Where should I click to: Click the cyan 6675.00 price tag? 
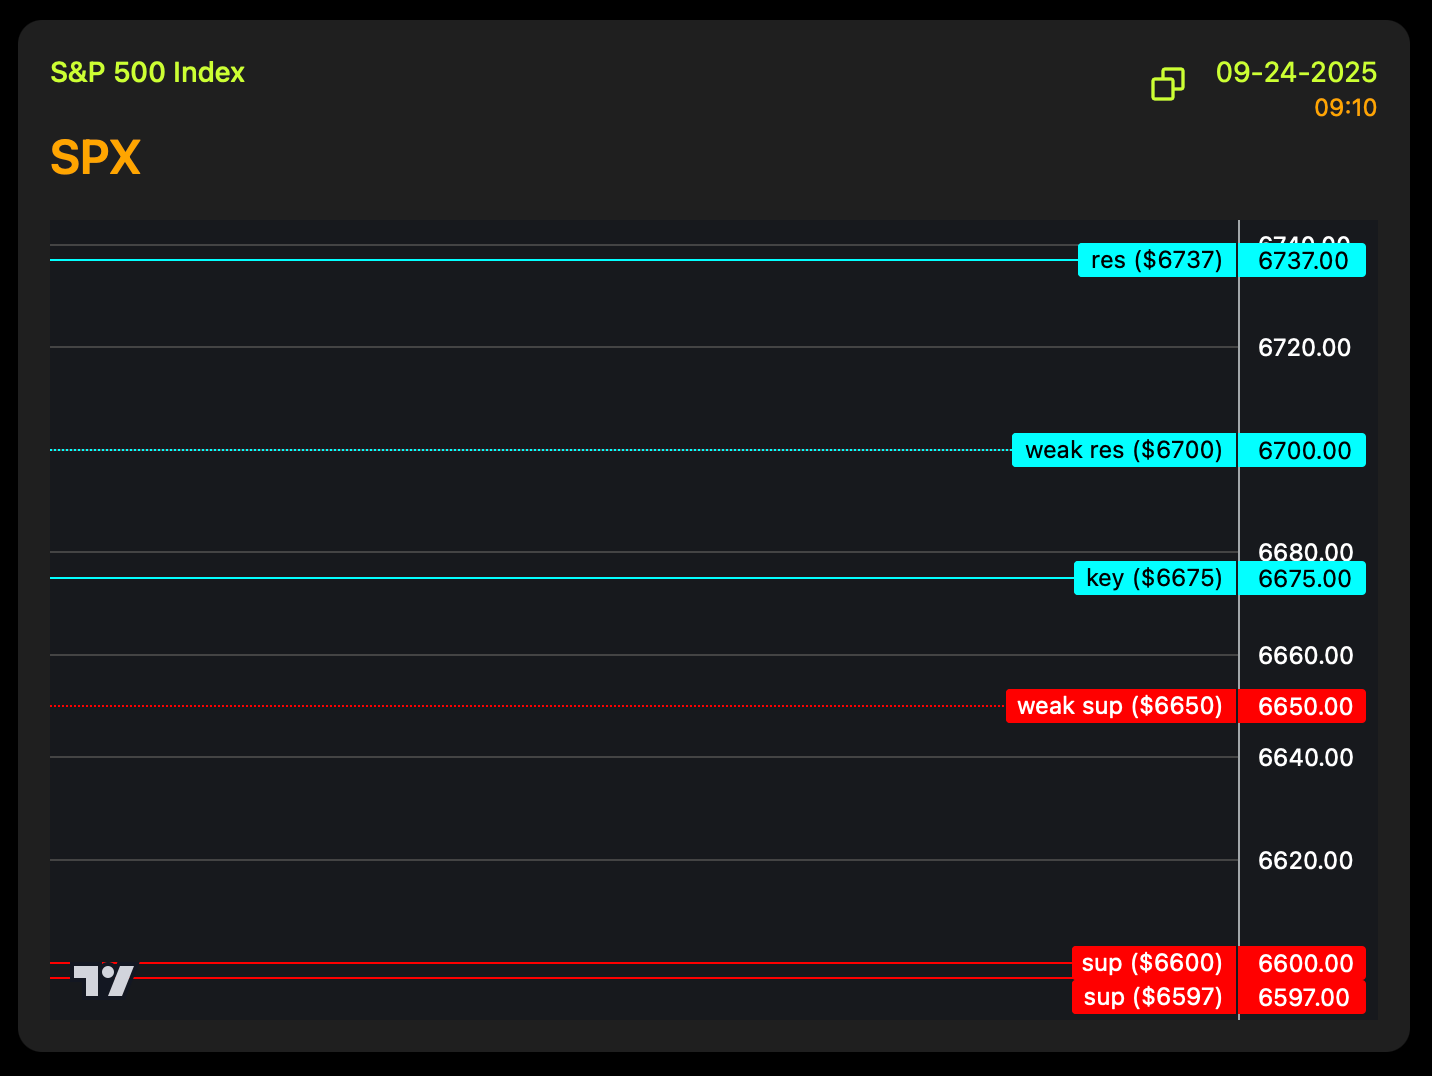(1302, 579)
